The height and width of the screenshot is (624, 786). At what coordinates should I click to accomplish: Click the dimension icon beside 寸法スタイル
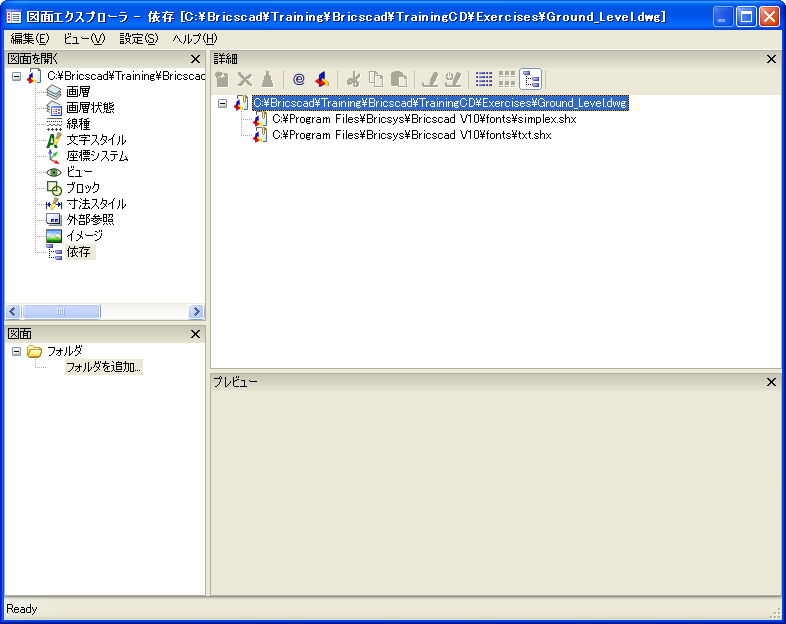coord(54,204)
